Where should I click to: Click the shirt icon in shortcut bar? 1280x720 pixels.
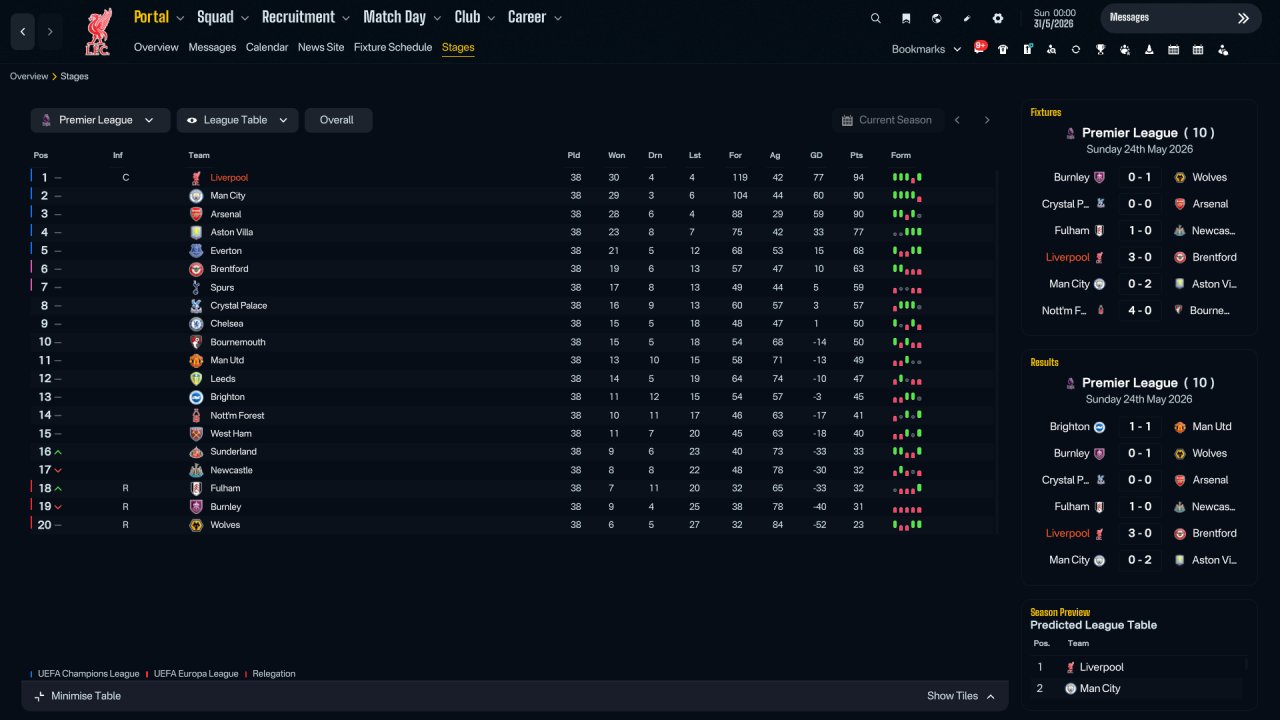1003,49
